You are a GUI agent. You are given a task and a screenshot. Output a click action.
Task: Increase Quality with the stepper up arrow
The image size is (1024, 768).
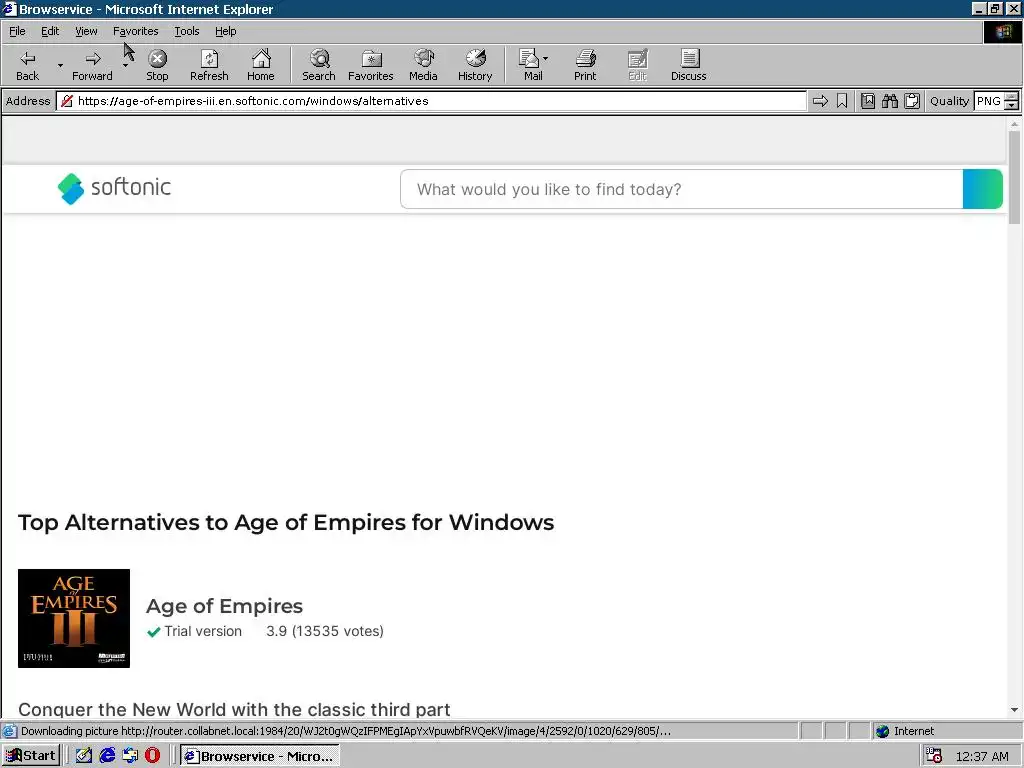pos(1012,97)
